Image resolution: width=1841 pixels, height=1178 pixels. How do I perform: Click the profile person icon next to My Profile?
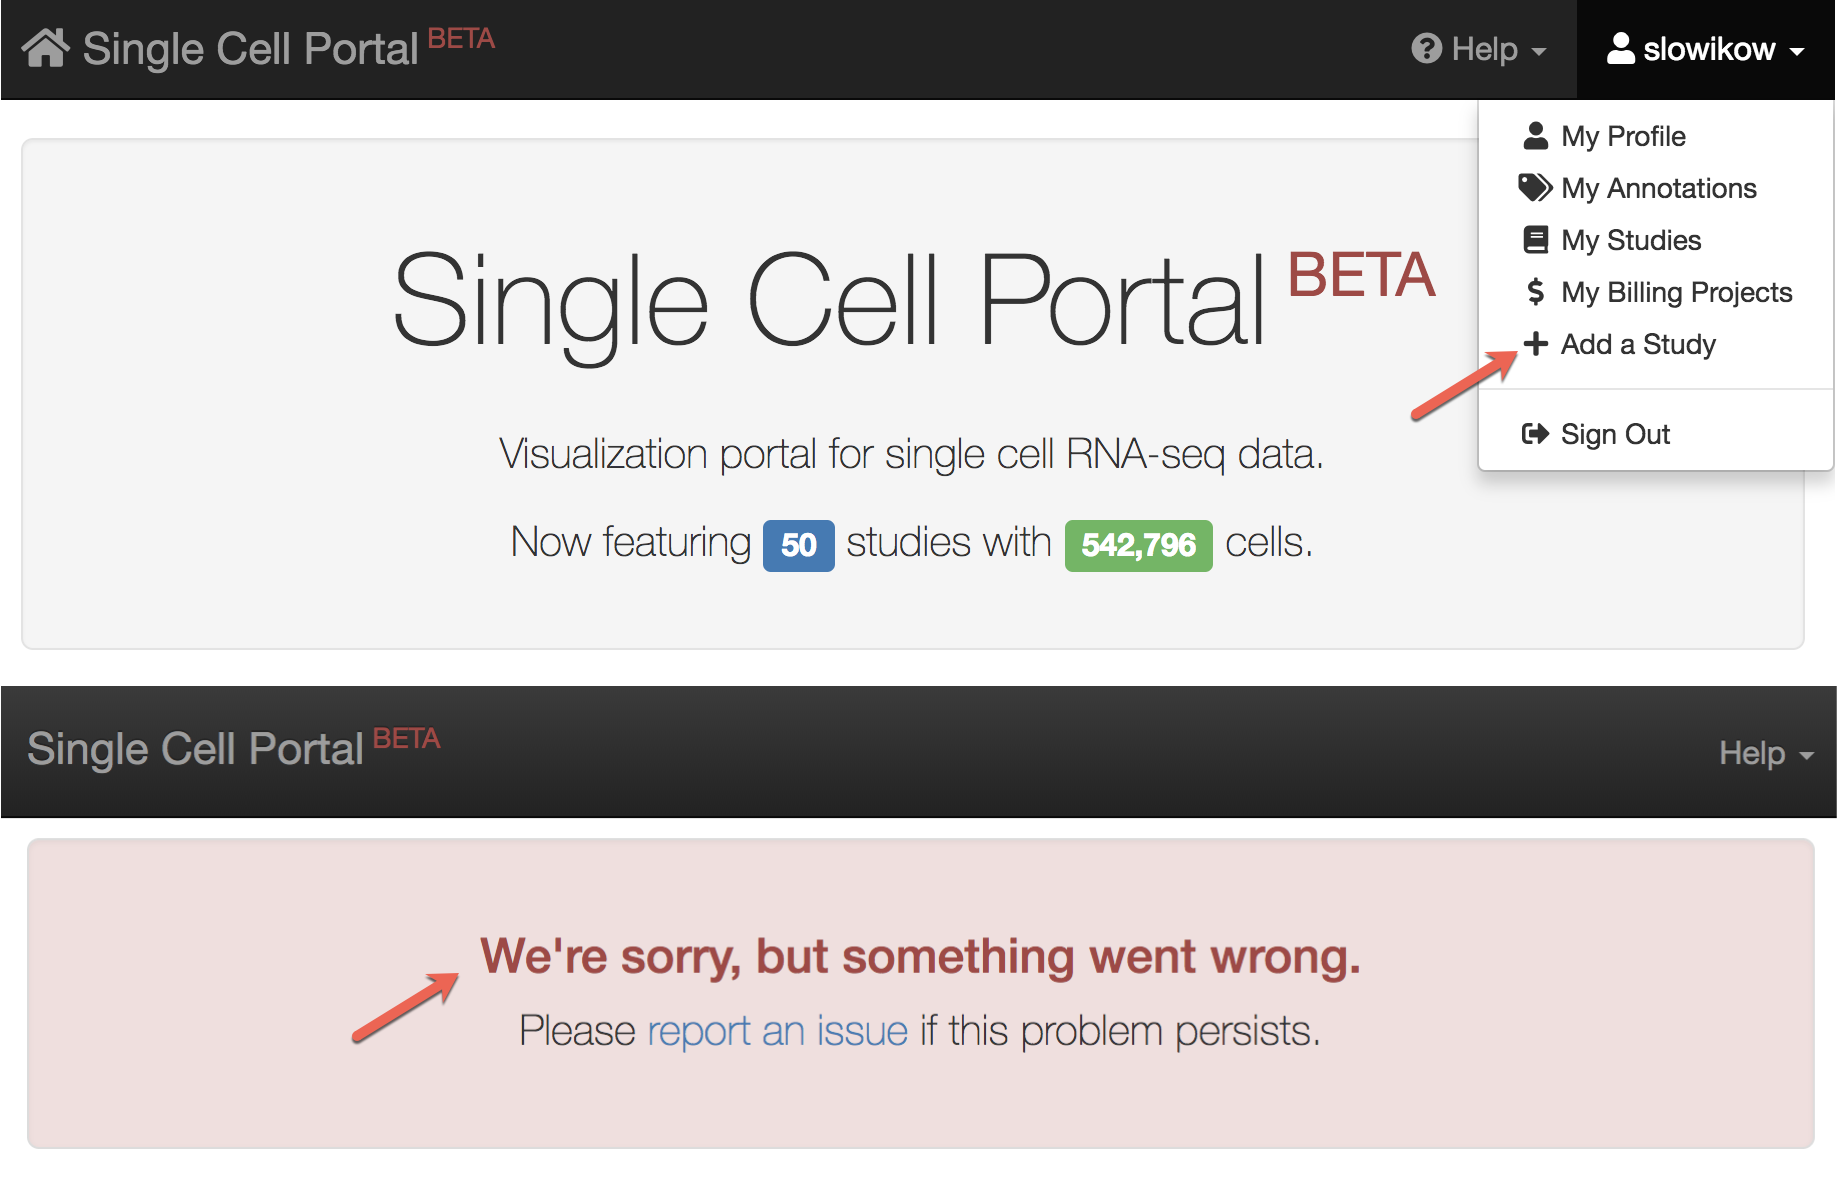pyautogui.click(x=1534, y=136)
